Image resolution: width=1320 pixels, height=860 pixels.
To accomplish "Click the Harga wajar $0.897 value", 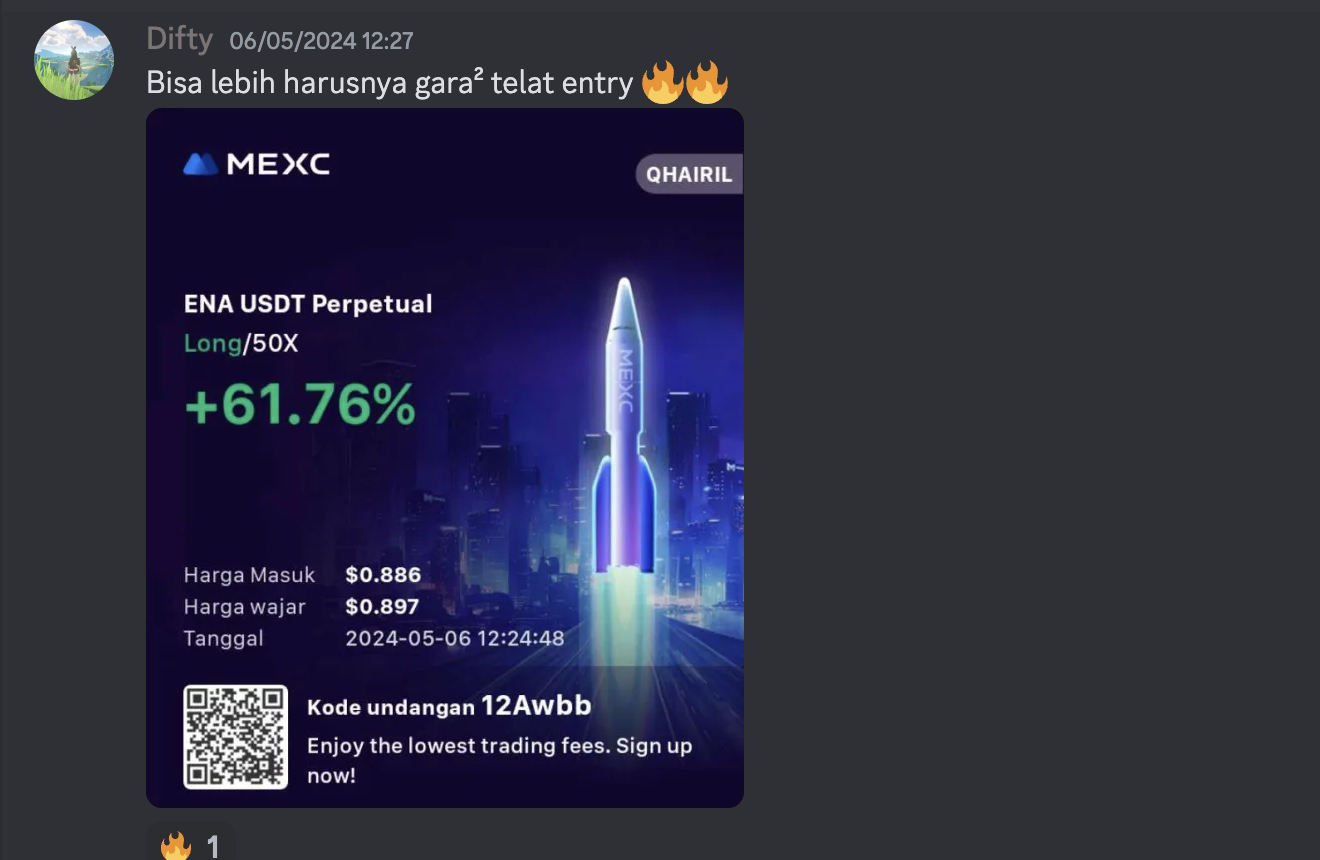I will (x=382, y=607).
